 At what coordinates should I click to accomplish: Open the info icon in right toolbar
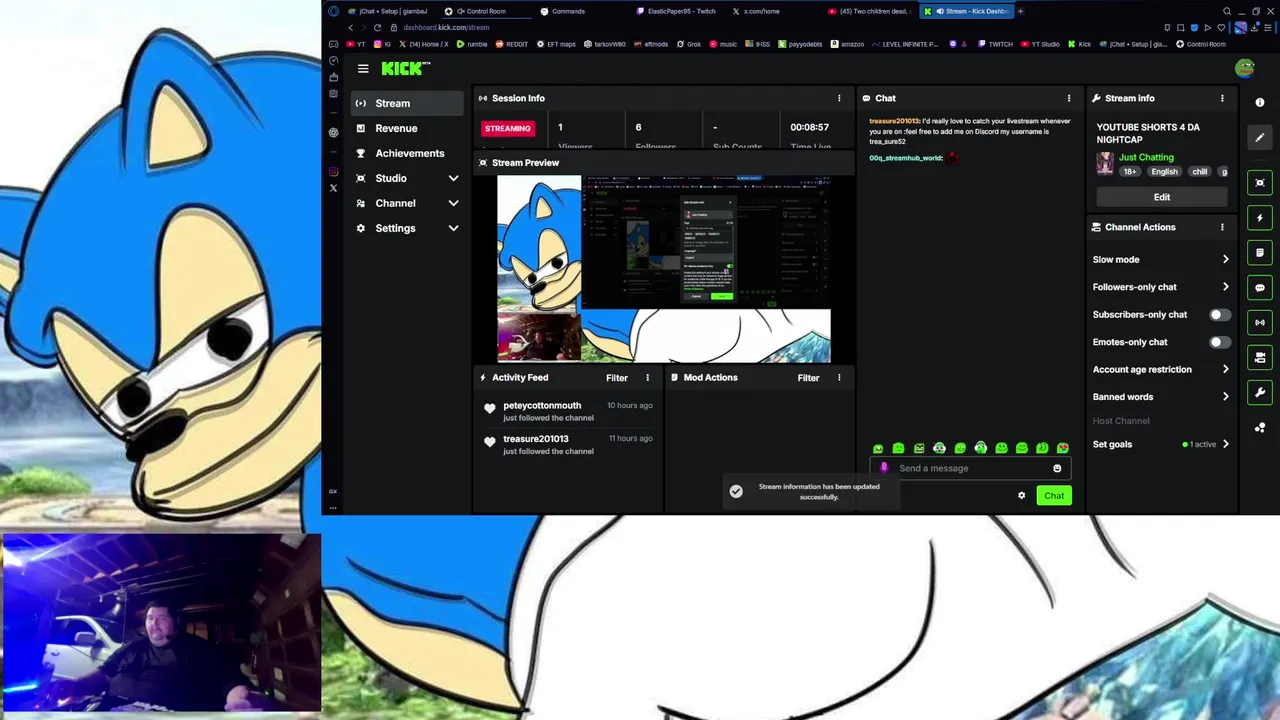[x=1260, y=103]
